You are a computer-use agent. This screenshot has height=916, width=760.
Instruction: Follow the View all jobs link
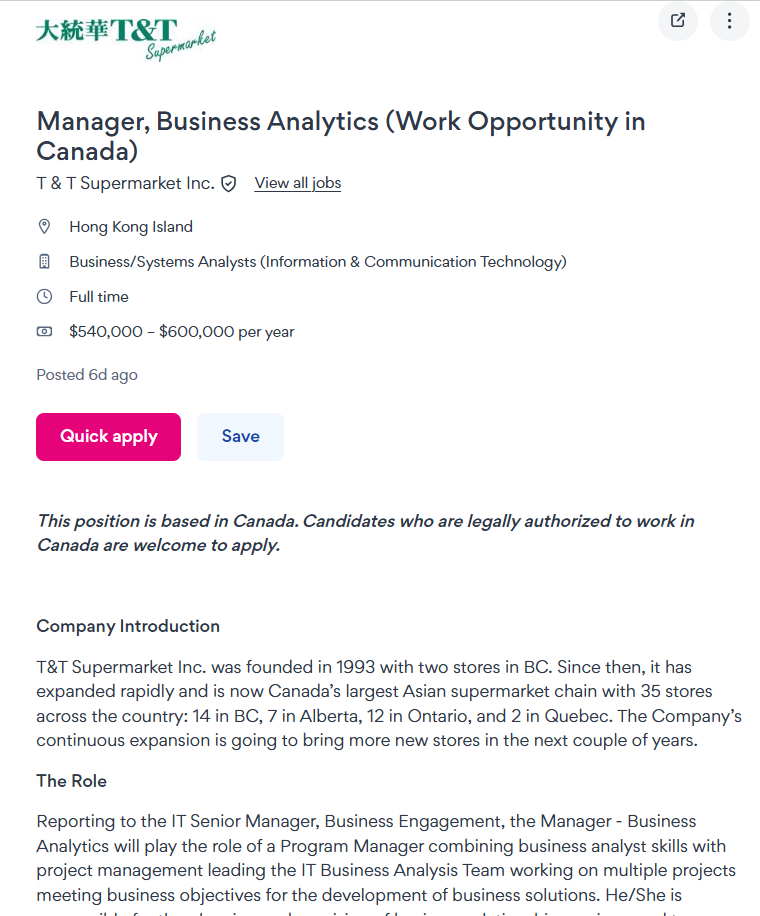pyautogui.click(x=298, y=183)
